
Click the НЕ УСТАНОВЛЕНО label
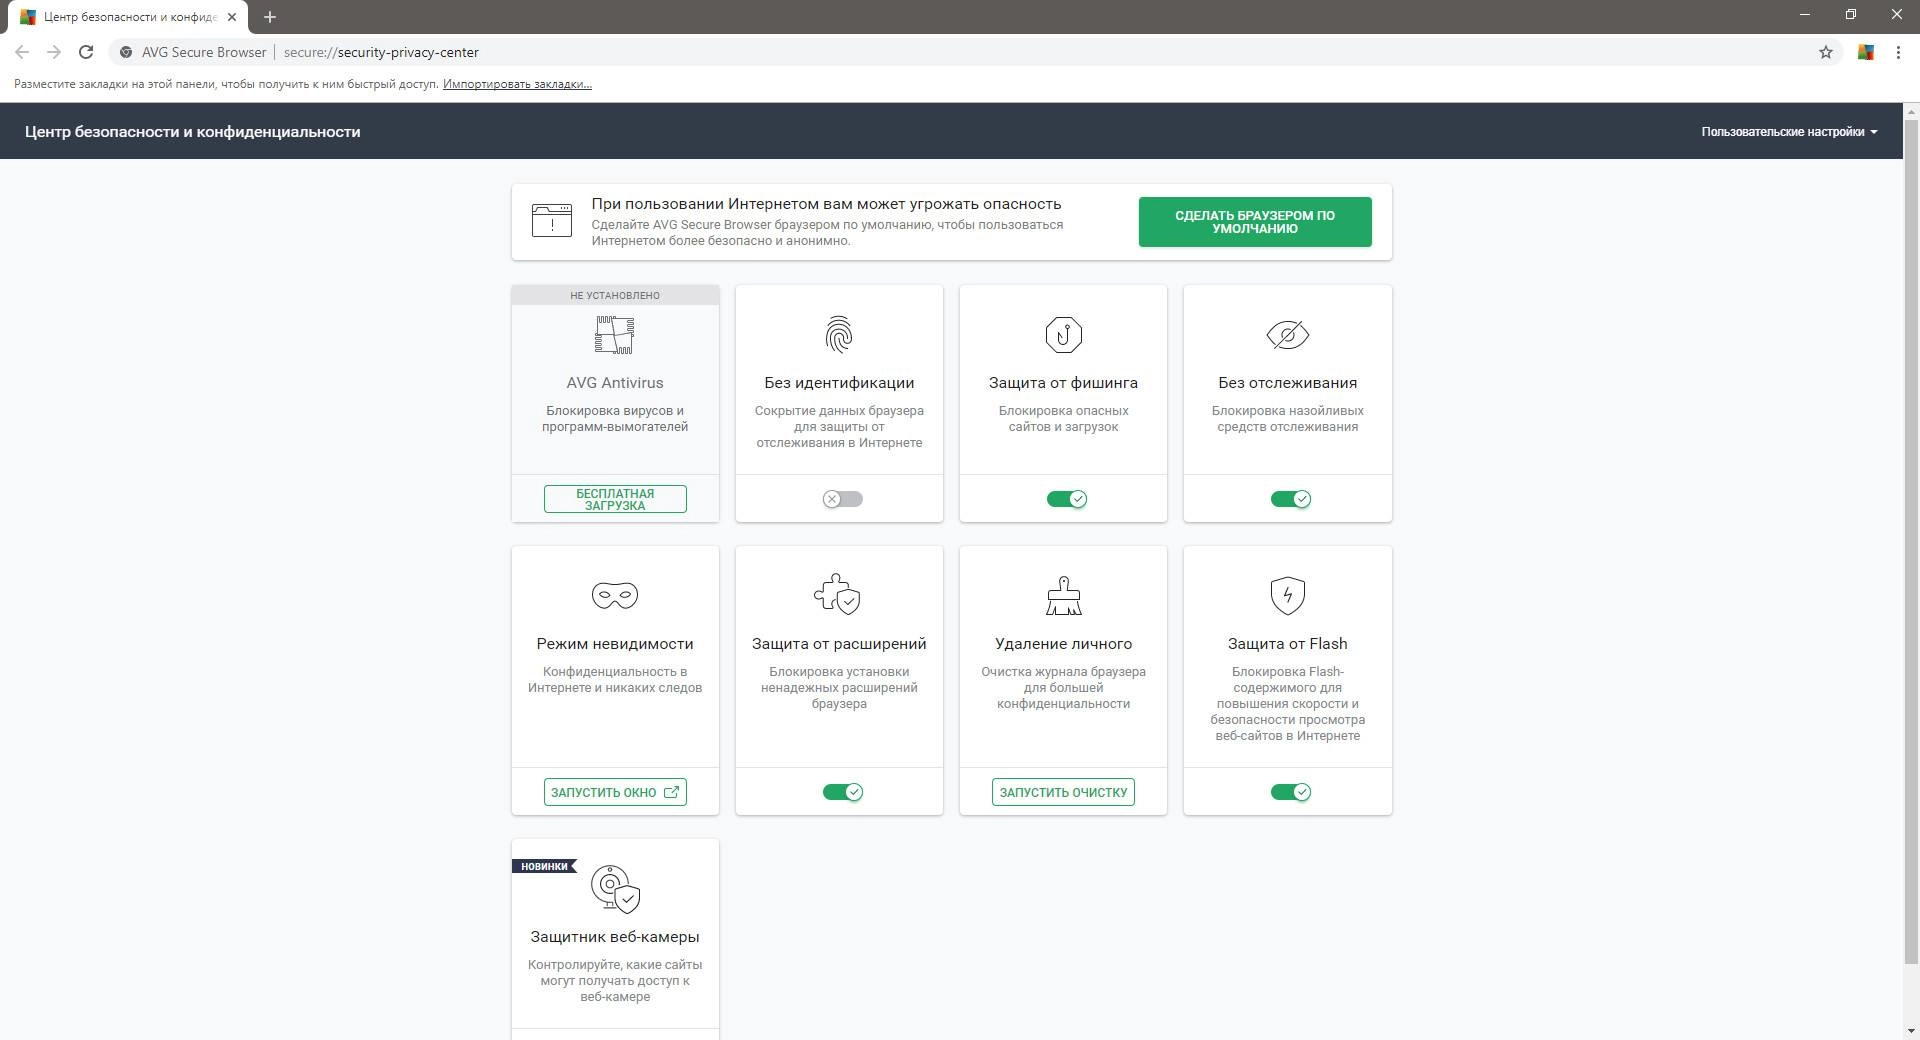pos(615,295)
